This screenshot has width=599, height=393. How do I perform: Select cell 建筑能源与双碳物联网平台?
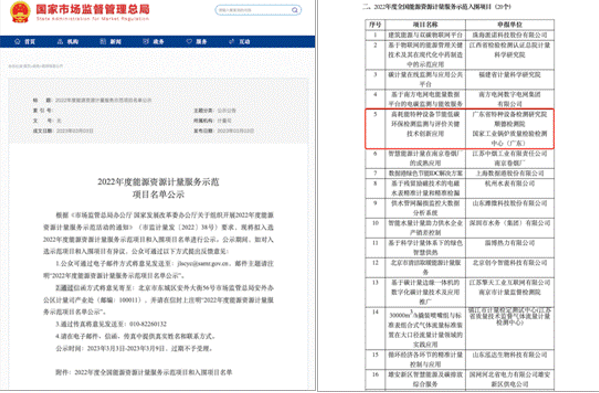425,35
